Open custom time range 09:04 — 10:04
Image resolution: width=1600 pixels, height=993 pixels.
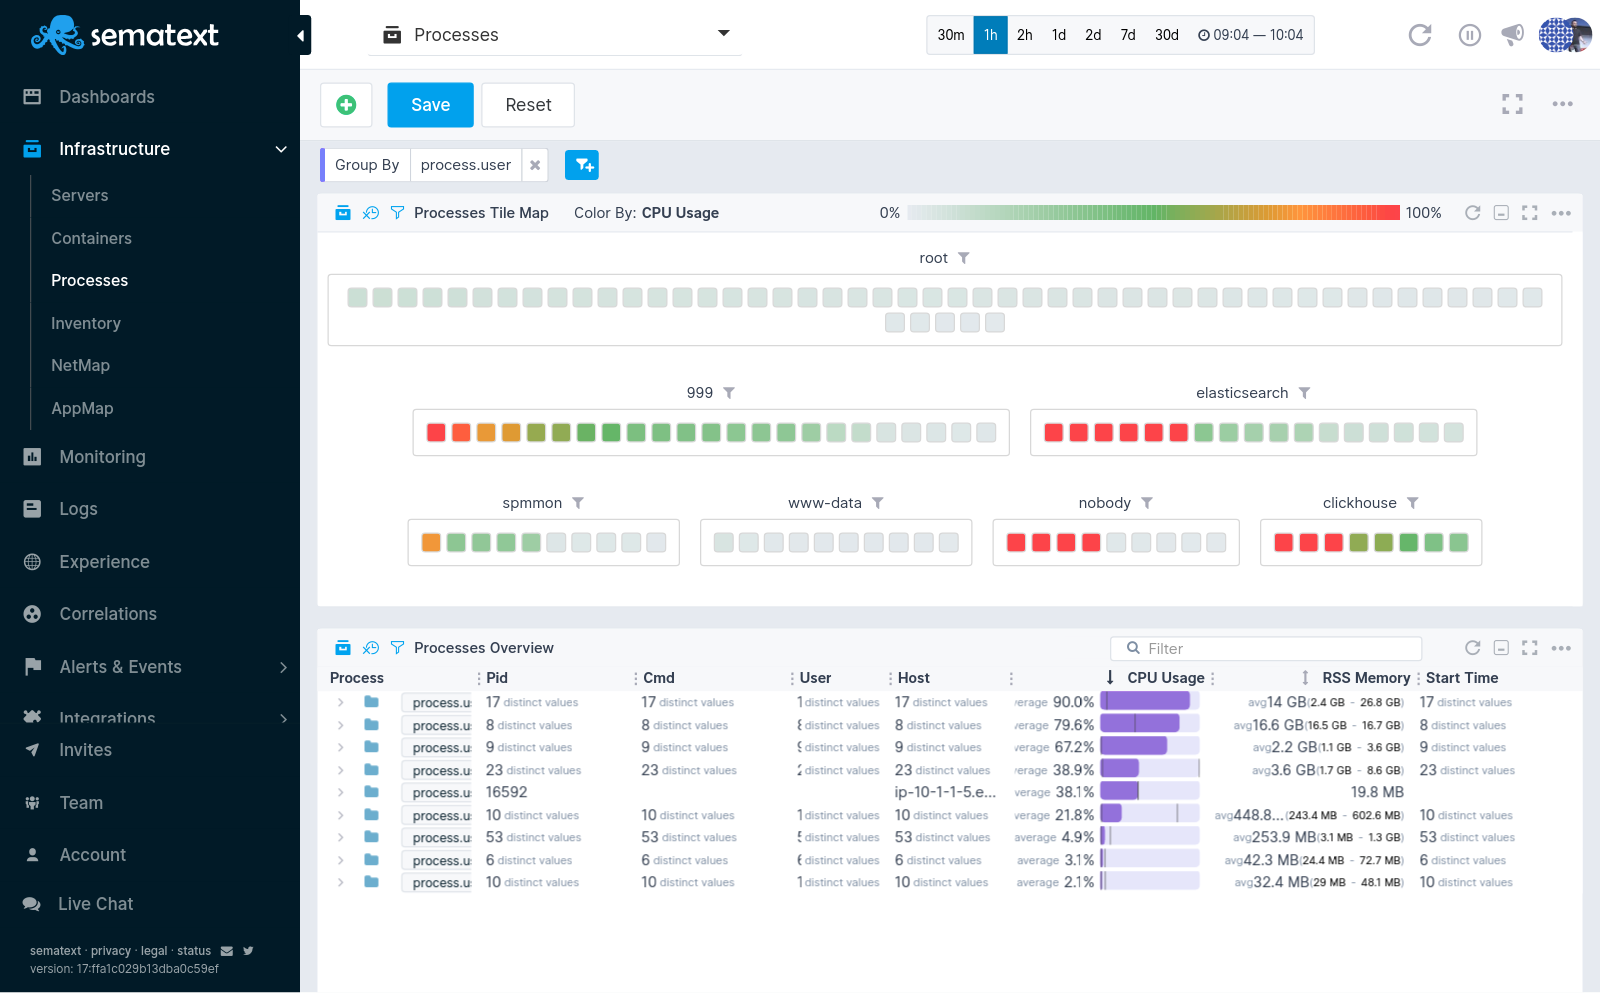click(x=1250, y=35)
